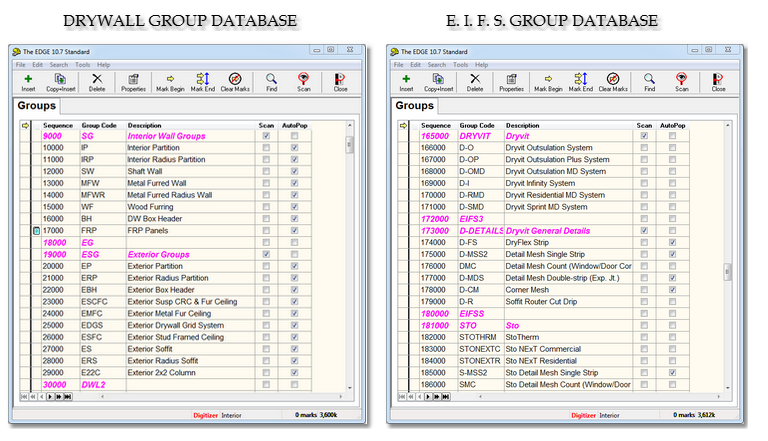Select Sto NExT Commercial row
Image resolution: width=768 pixels, height=441 pixels.
pyautogui.click(x=544, y=349)
